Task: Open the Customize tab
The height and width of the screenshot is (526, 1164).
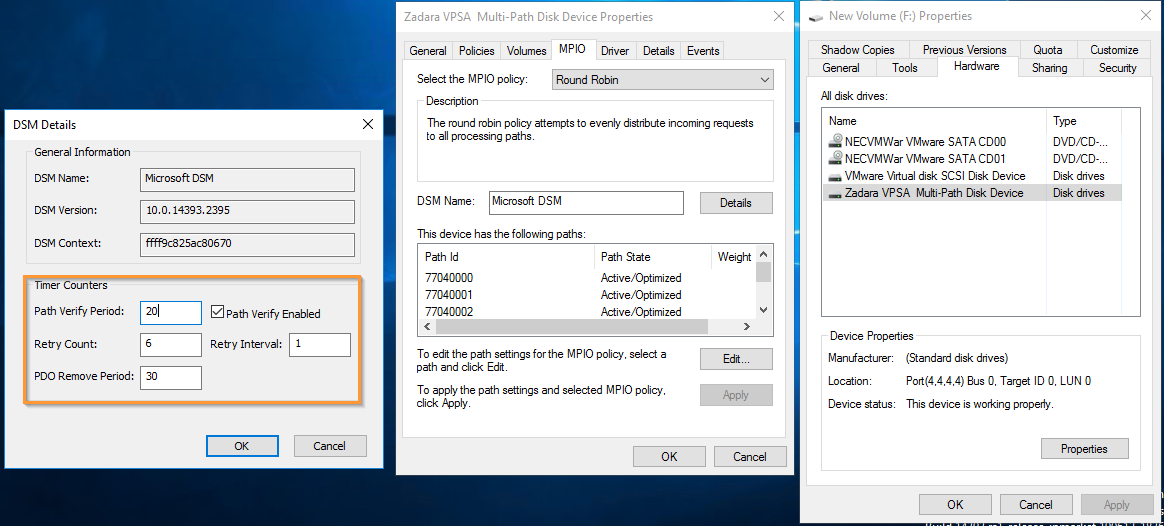Action: [x=1114, y=50]
